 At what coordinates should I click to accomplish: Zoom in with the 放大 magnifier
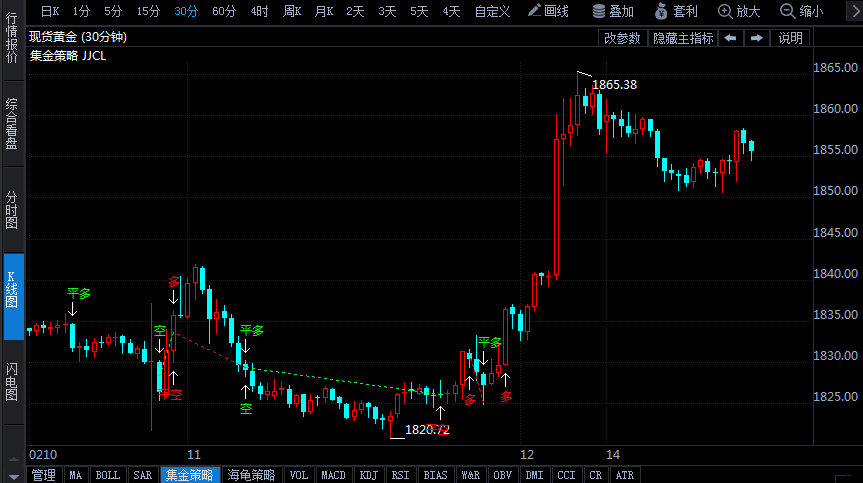[739, 11]
